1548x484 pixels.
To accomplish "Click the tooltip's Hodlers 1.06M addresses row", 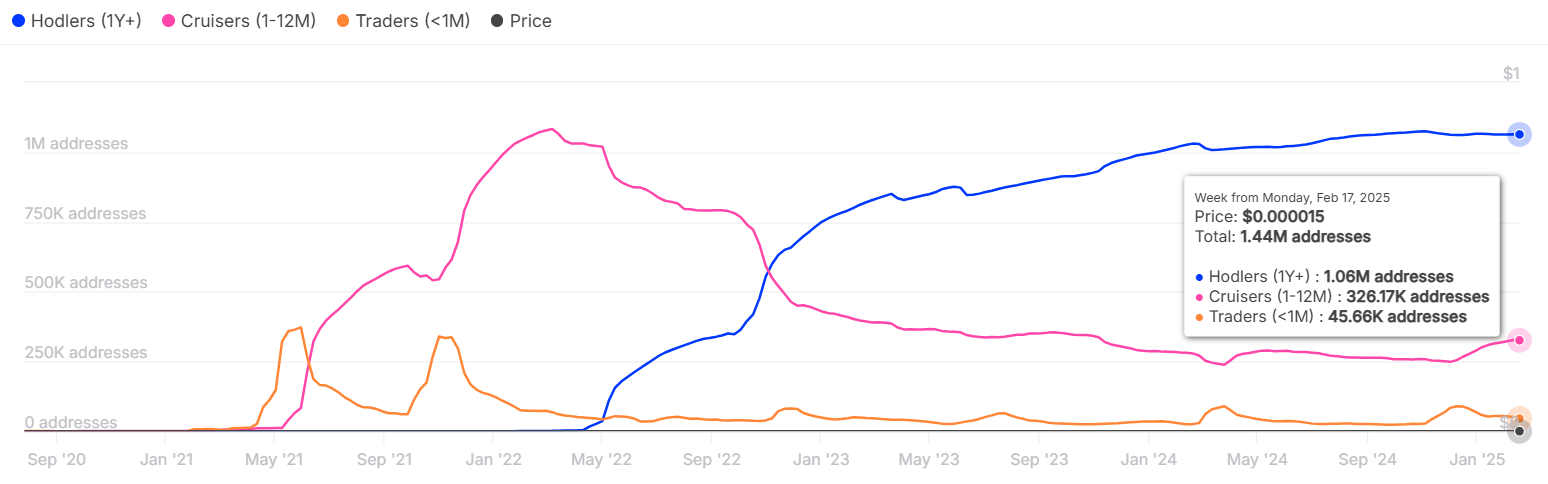I will 1330,277.
